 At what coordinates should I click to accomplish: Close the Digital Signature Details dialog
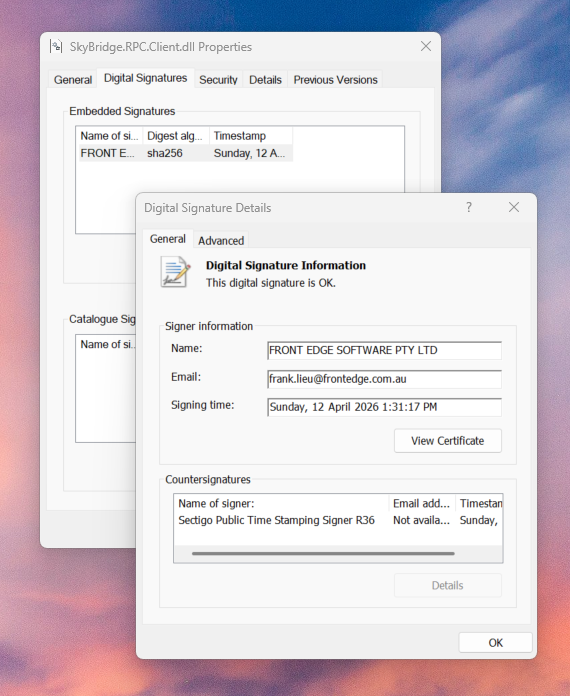click(x=514, y=207)
